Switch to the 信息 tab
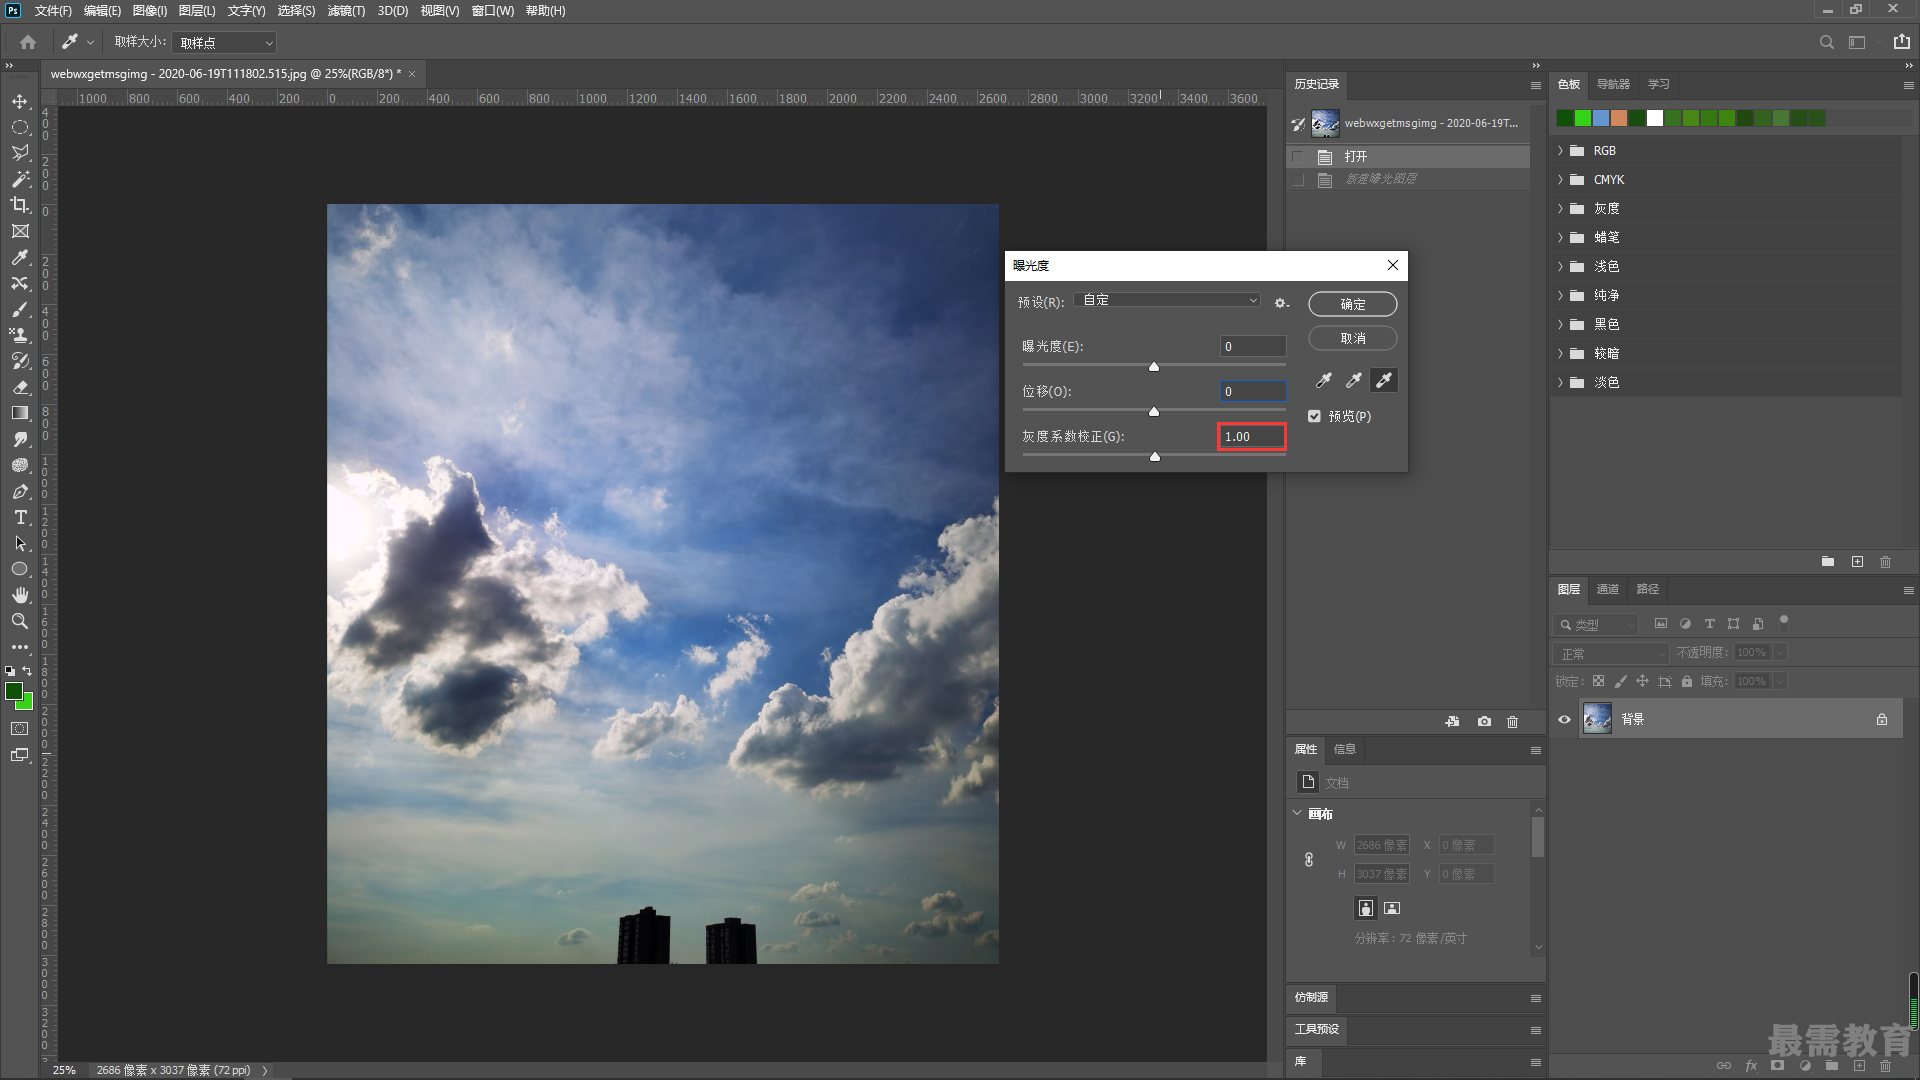Image resolution: width=1920 pixels, height=1080 pixels. point(1345,749)
